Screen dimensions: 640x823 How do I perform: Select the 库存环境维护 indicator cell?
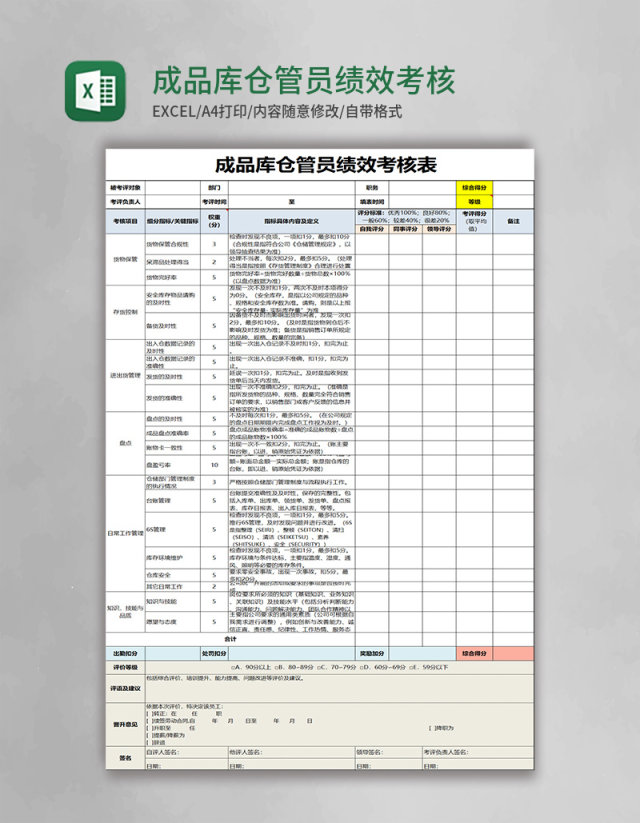click(173, 557)
